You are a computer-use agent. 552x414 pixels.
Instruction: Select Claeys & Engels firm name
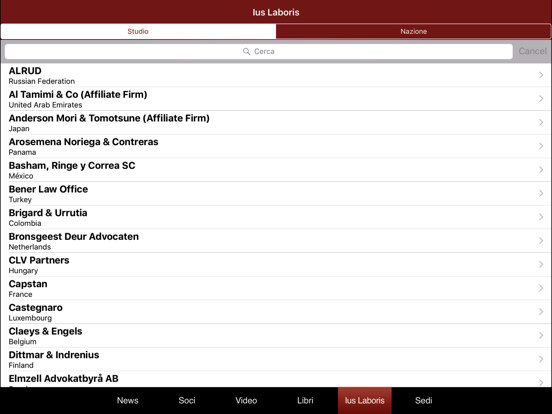(x=45, y=331)
